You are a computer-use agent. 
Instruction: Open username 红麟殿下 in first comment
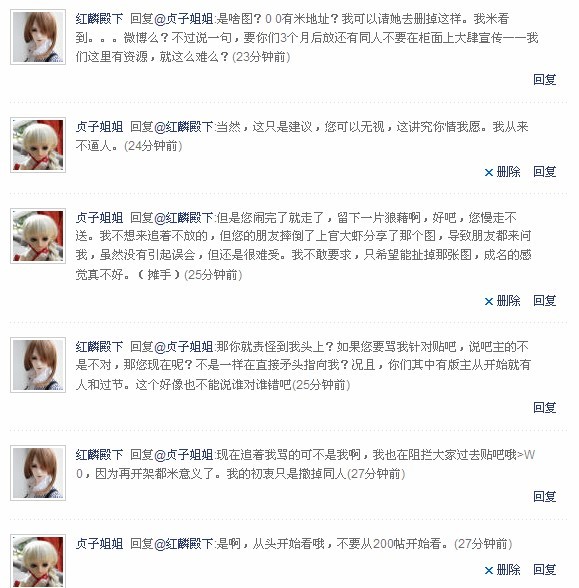(99, 19)
